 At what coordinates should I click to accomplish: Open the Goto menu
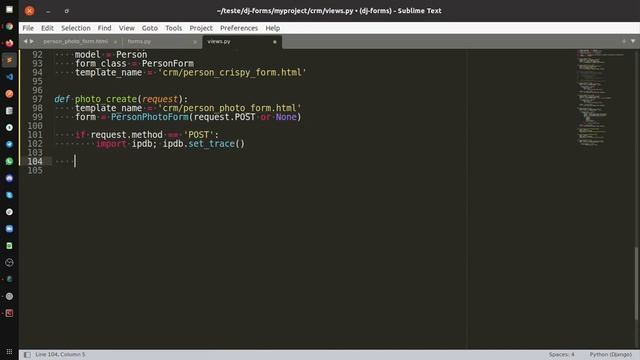150,28
